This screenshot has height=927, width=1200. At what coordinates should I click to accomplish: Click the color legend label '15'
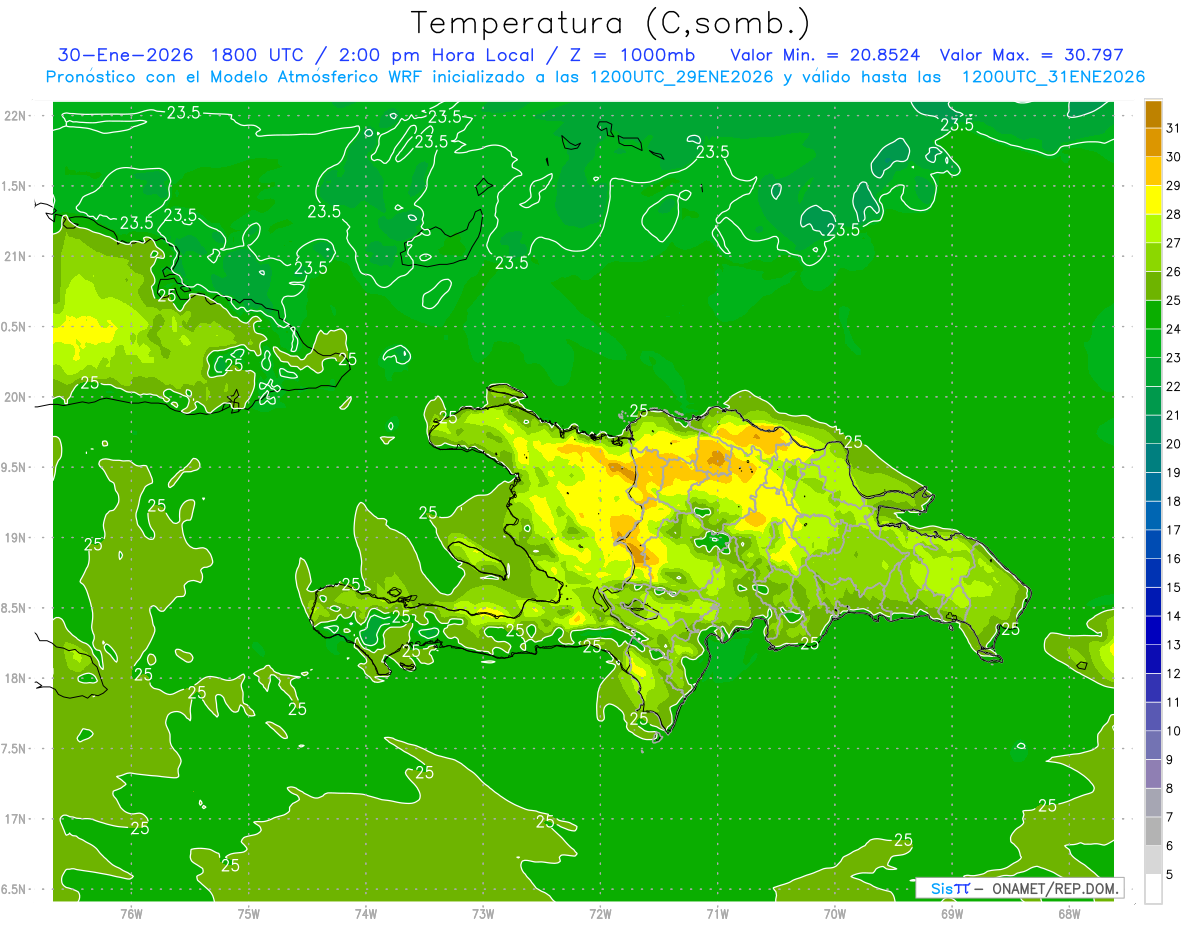1173,587
